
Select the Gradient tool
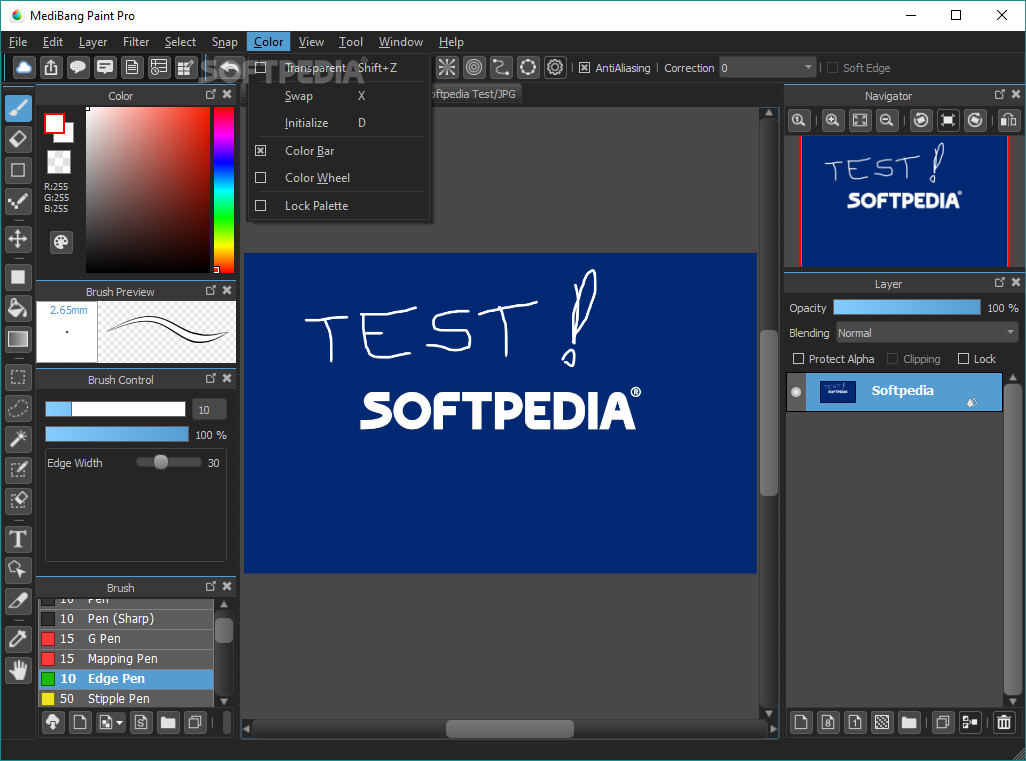(x=18, y=339)
